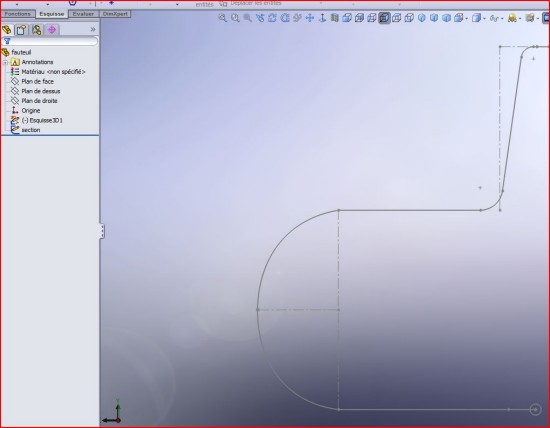
Task: Select the fauteuil part root item
Action: click(21, 52)
